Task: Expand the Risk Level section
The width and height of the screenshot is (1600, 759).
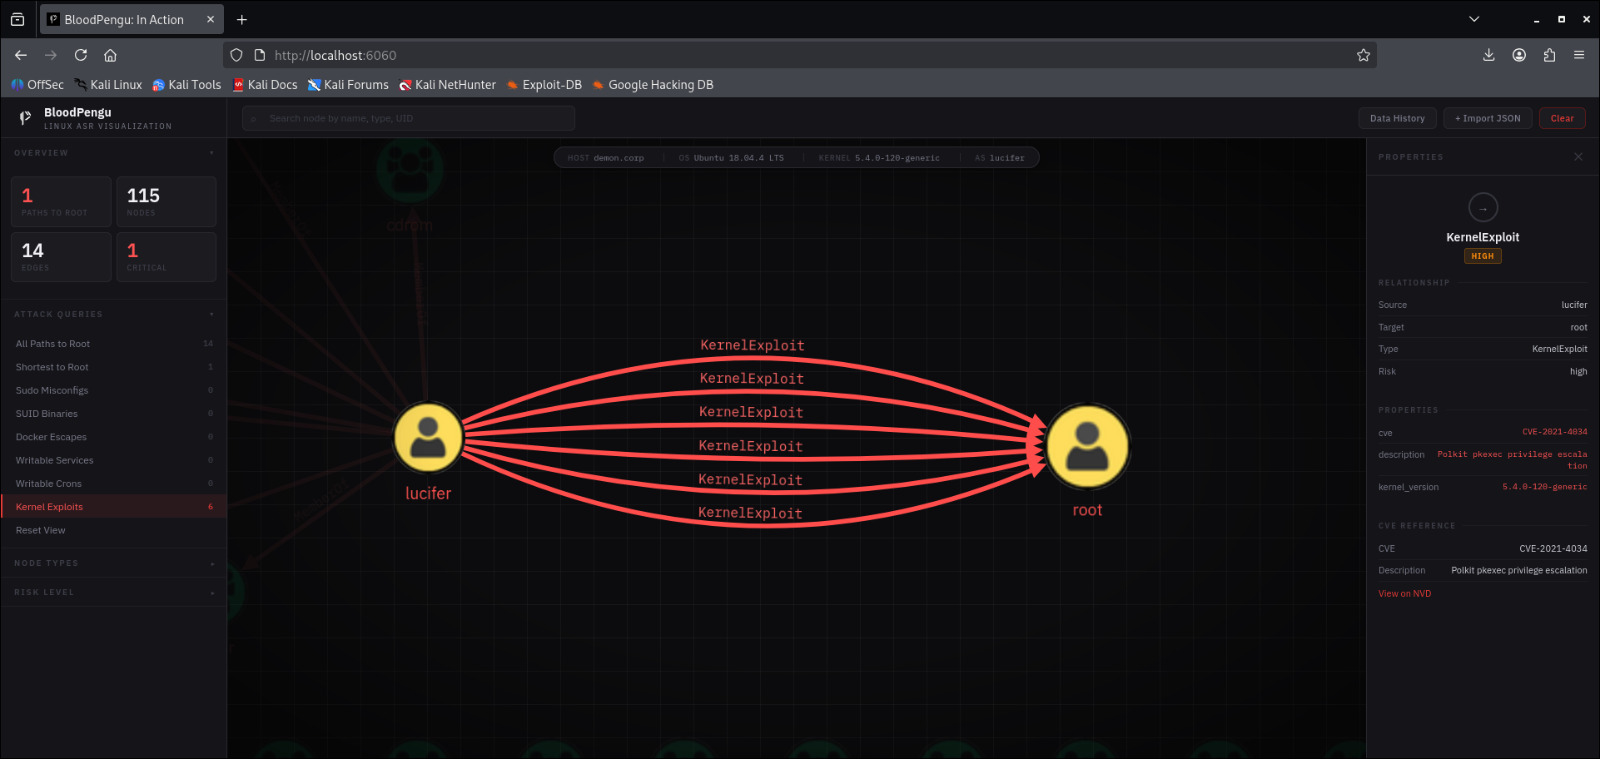Action: (x=211, y=593)
